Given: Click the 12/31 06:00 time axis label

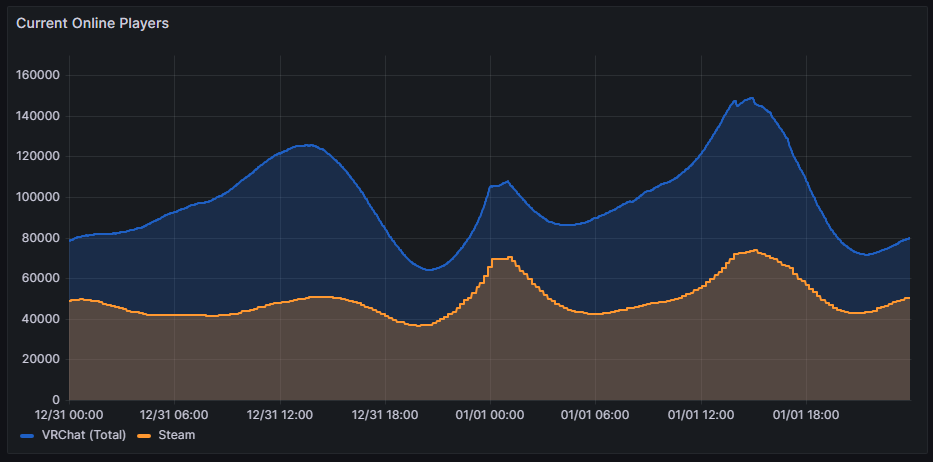Looking at the screenshot, I should pos(174,414).
